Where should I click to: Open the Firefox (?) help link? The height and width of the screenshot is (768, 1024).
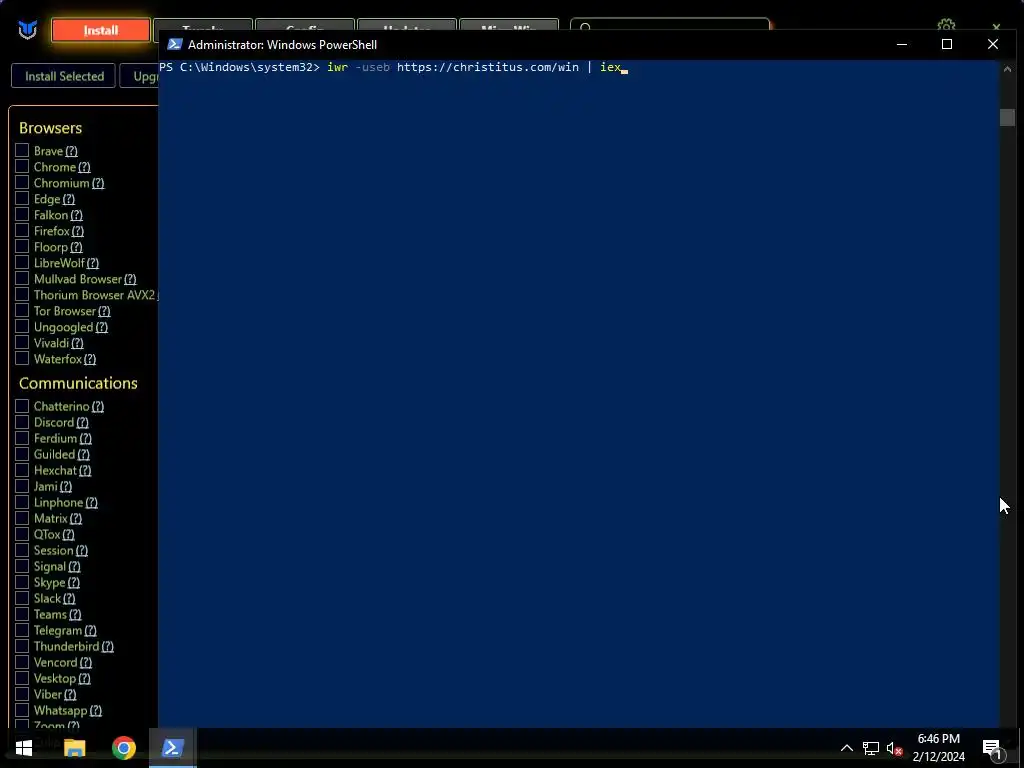coord(78,231)
